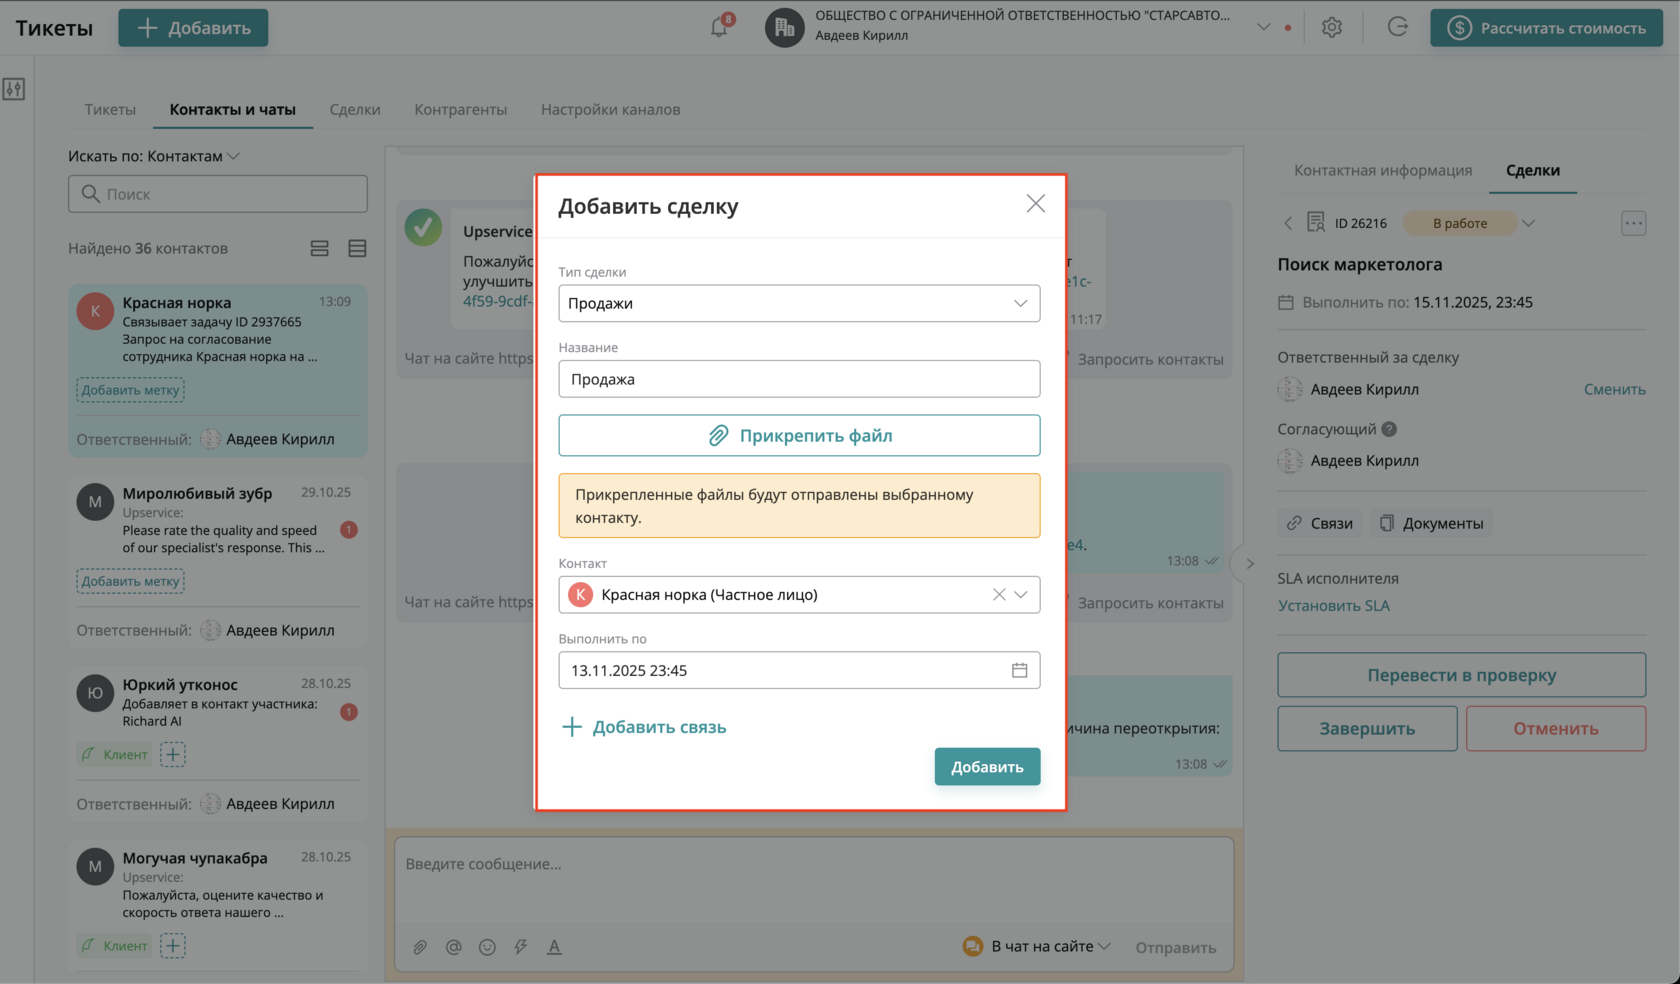Click the Отправить send button

(1175, 947)
